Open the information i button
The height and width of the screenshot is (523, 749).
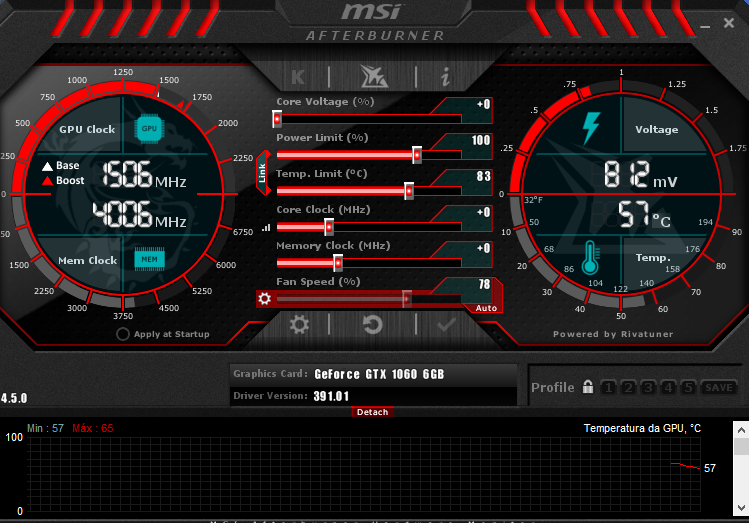(x=446, y=76)
